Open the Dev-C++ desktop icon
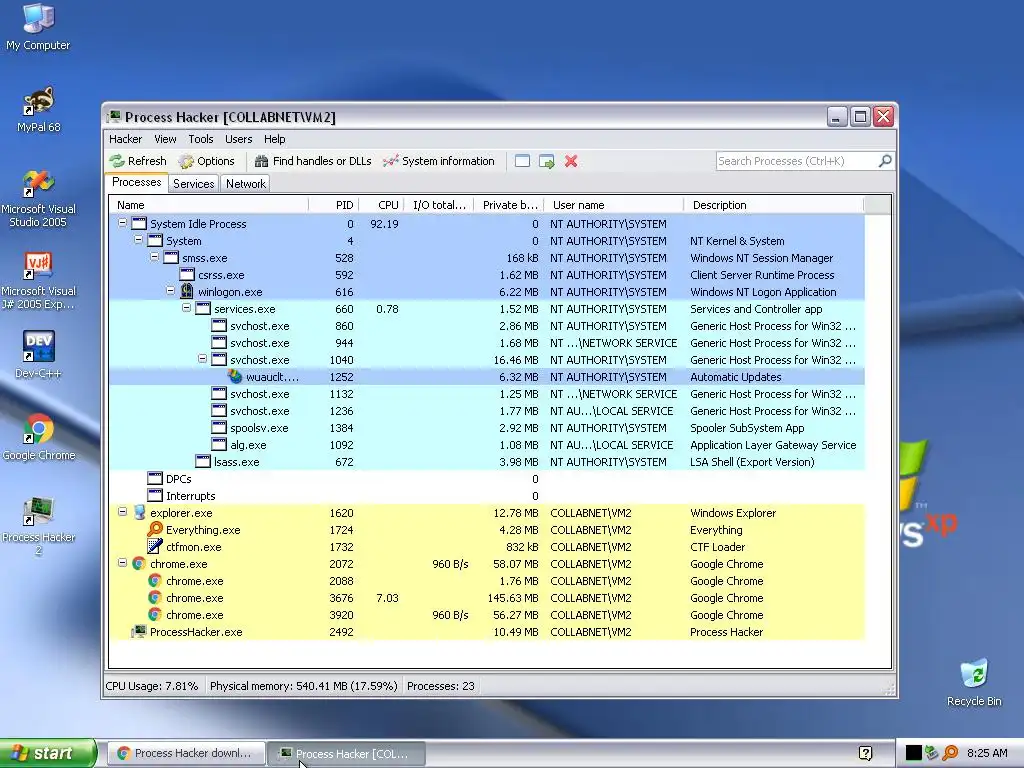1024x768 pixels. [39, 355]
